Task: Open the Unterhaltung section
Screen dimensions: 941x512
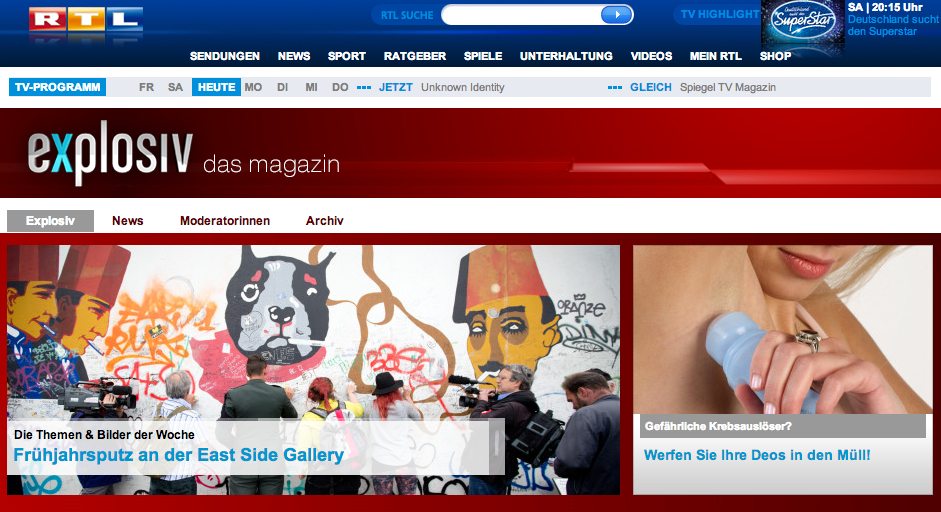Action: [x=566, y=56]
